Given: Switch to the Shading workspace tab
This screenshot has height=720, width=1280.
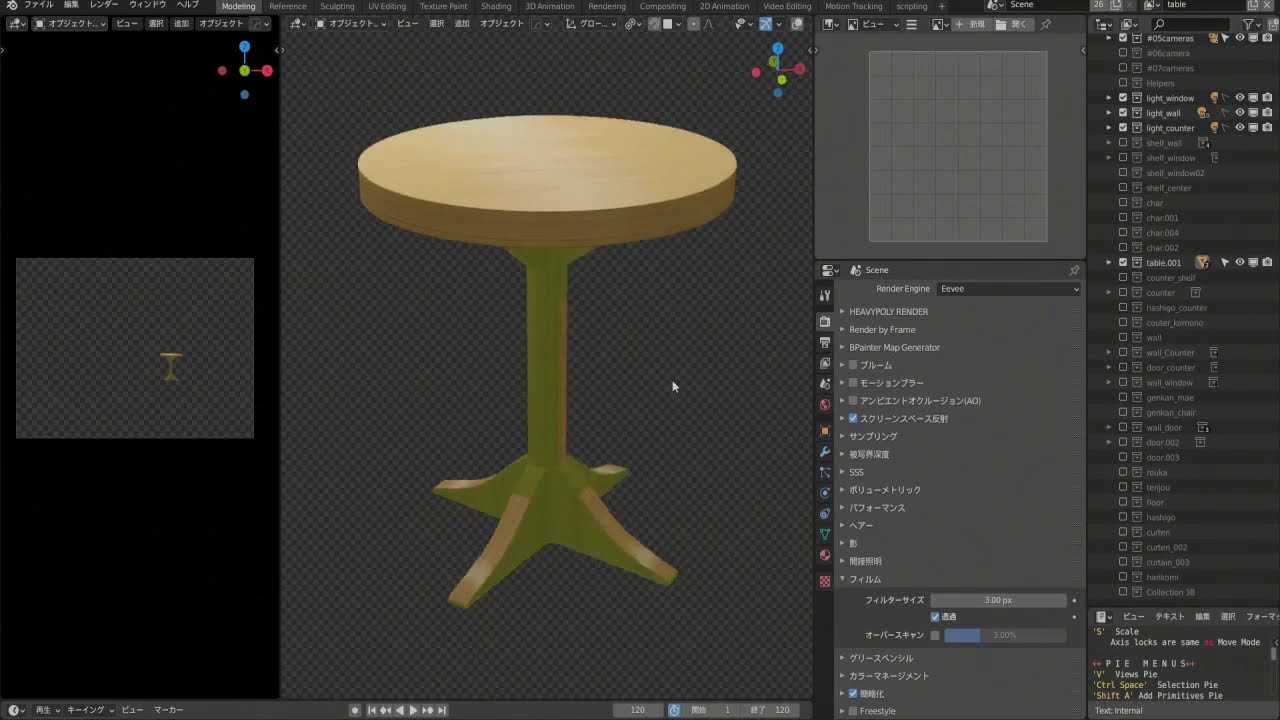Looking at the screenshot, I should (x=496, y=6).
